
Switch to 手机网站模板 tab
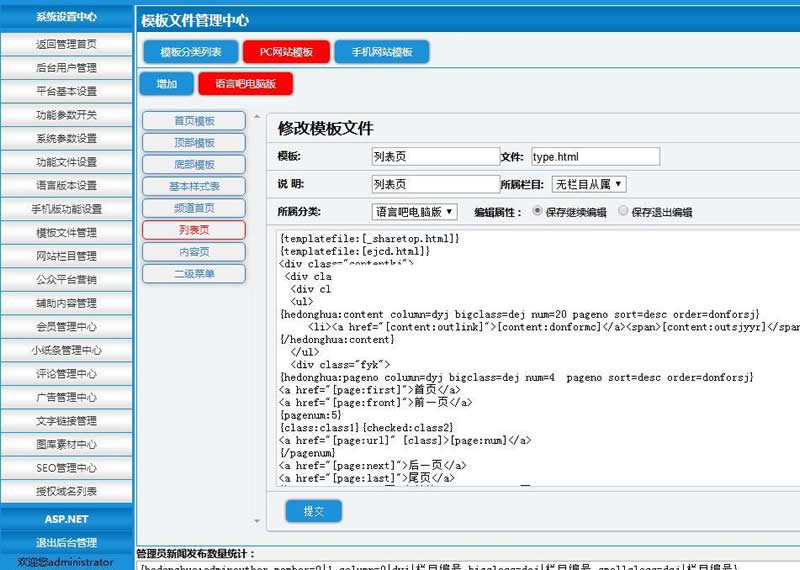click(381, 52)
